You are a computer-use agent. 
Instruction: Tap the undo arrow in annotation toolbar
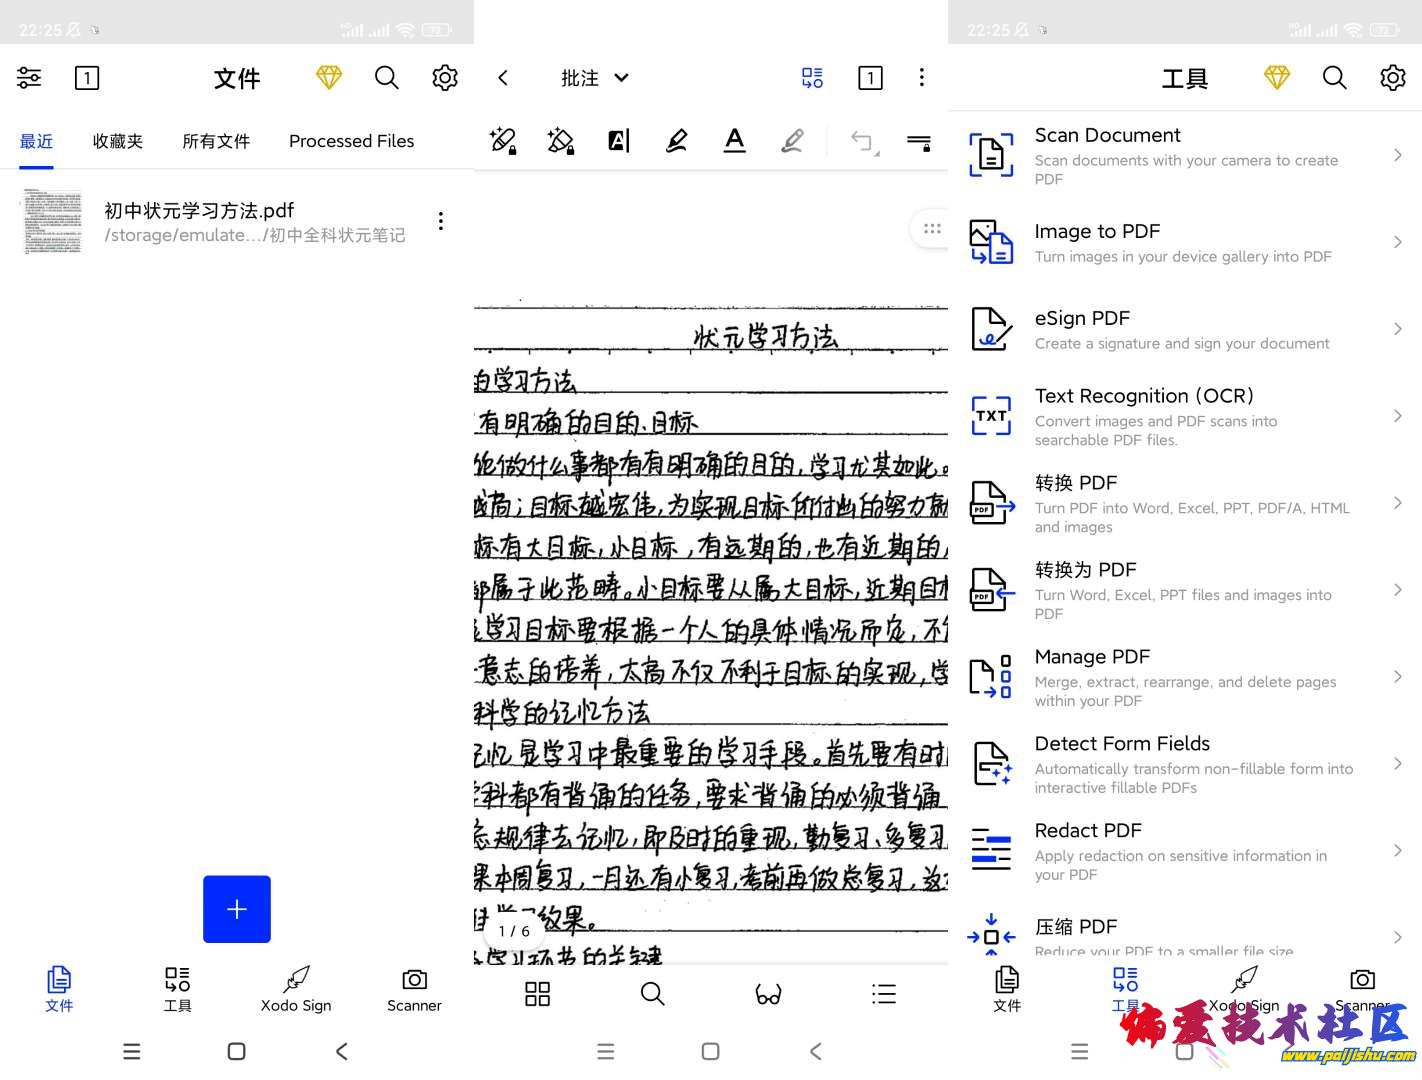862,141
